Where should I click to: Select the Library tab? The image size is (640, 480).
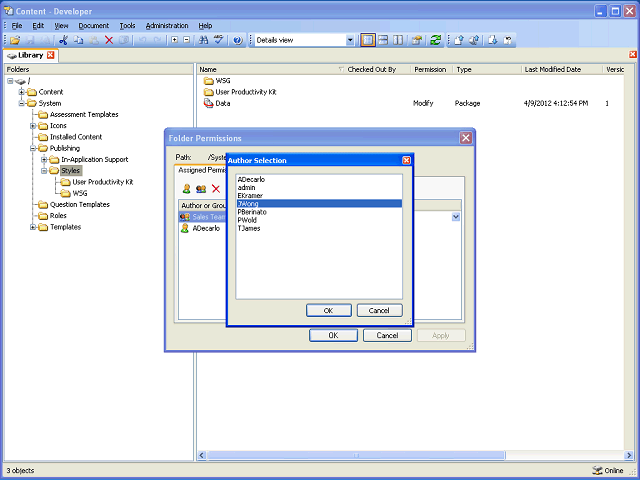[30, 55]
